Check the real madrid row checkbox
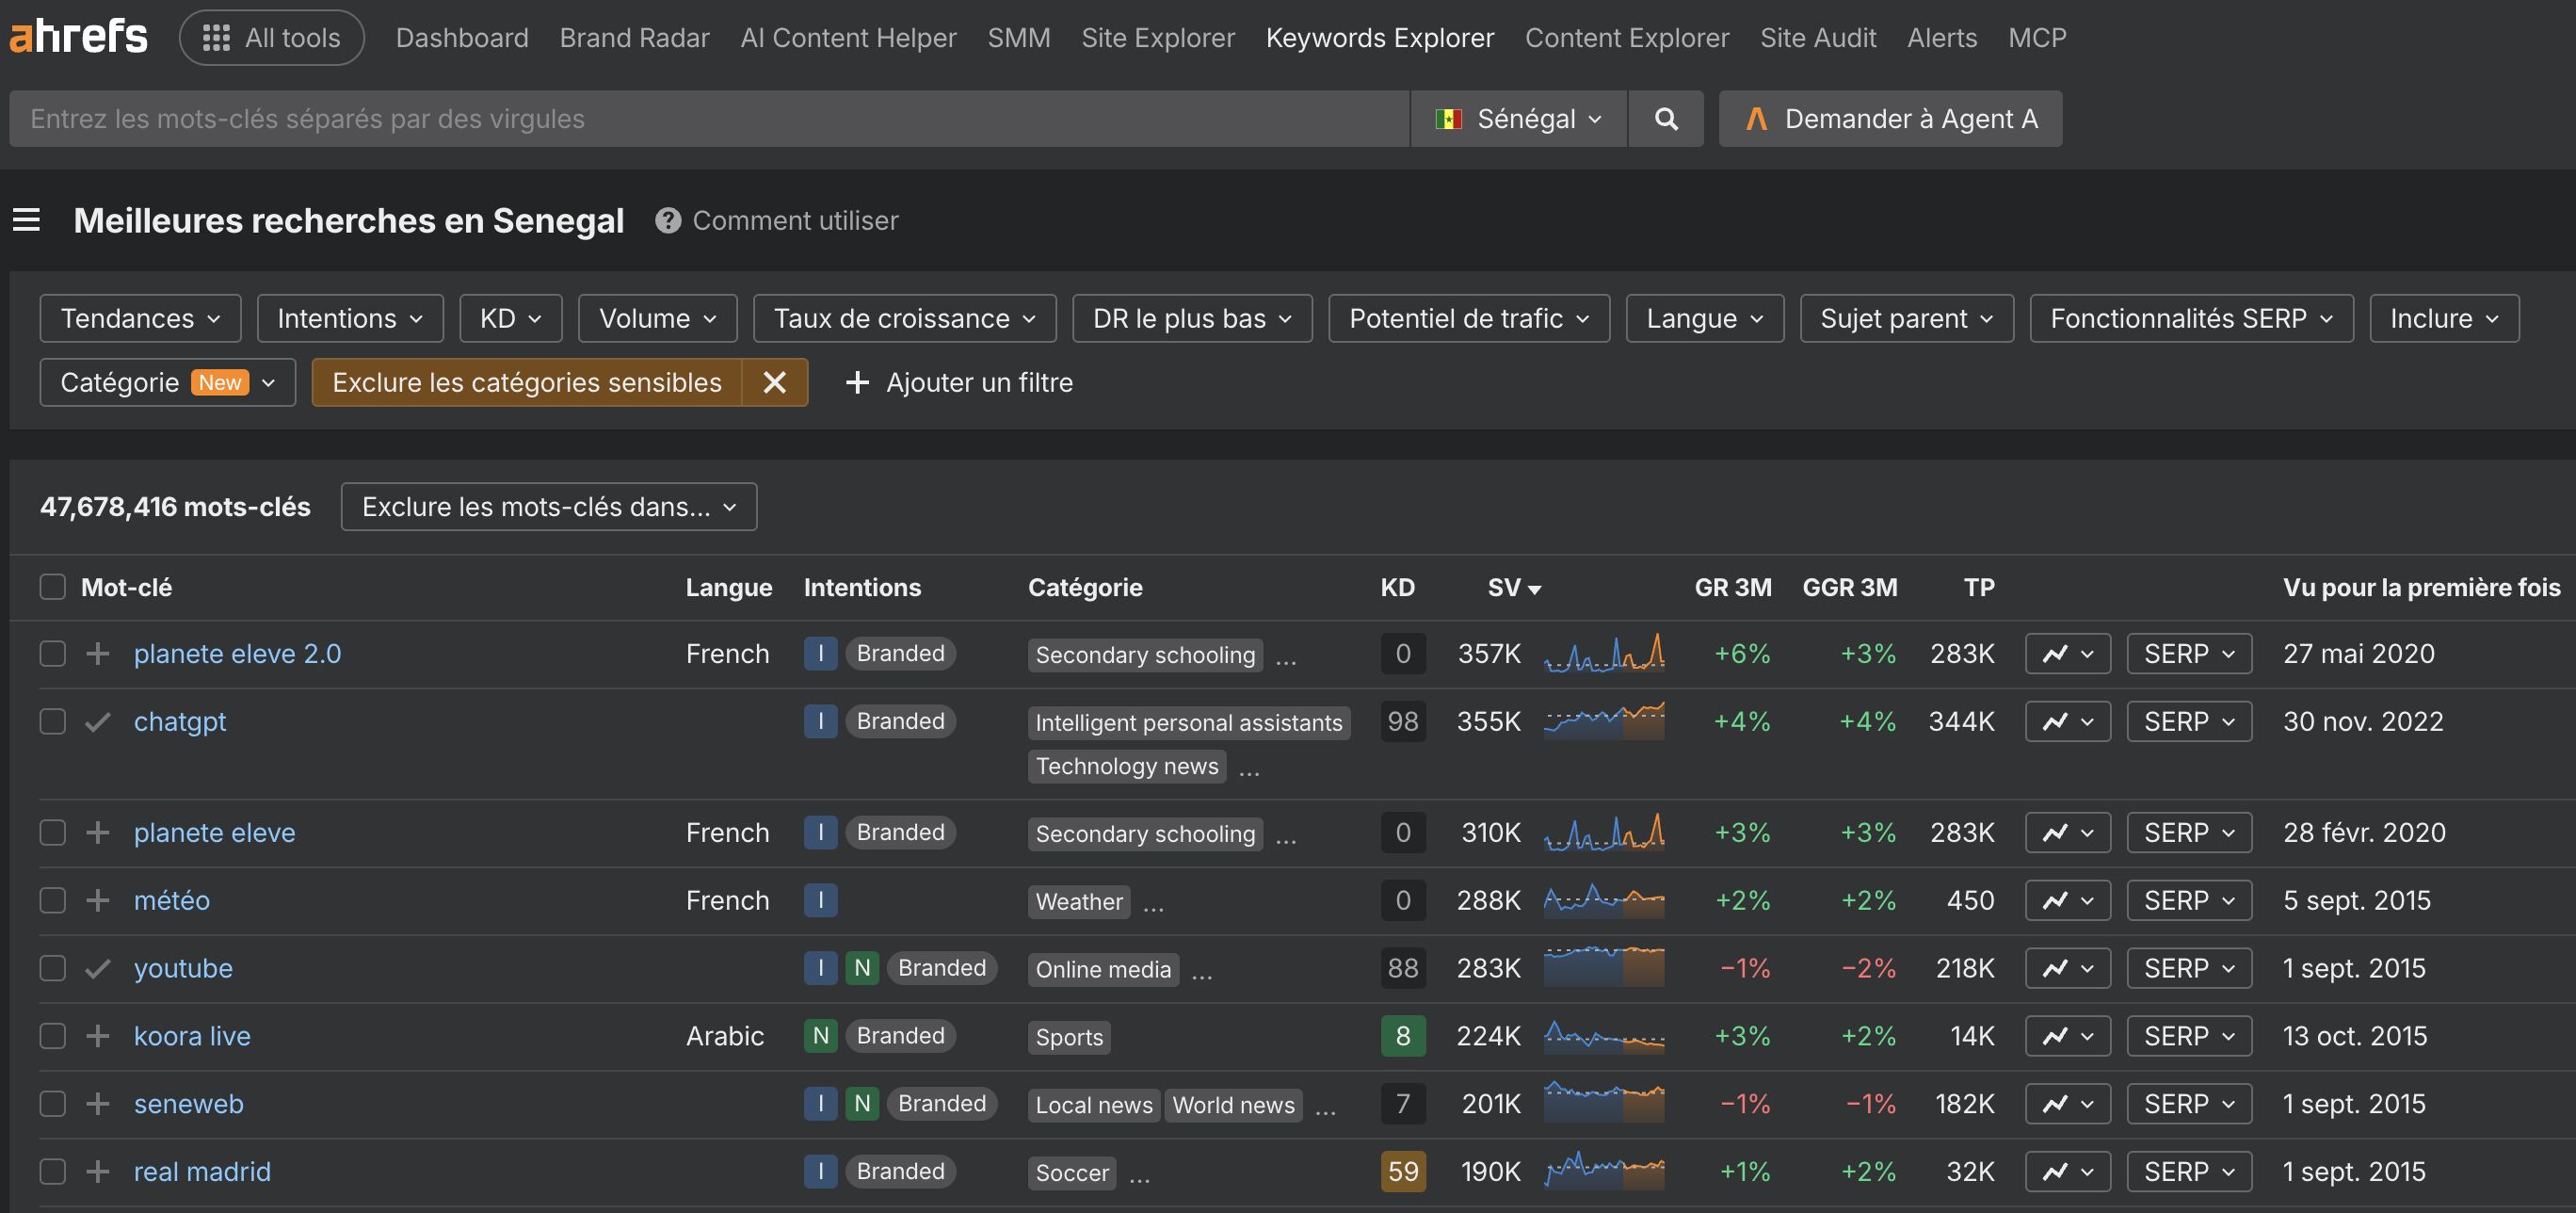Screen dimensions: 2576x1213 [x=52, y=1172]
